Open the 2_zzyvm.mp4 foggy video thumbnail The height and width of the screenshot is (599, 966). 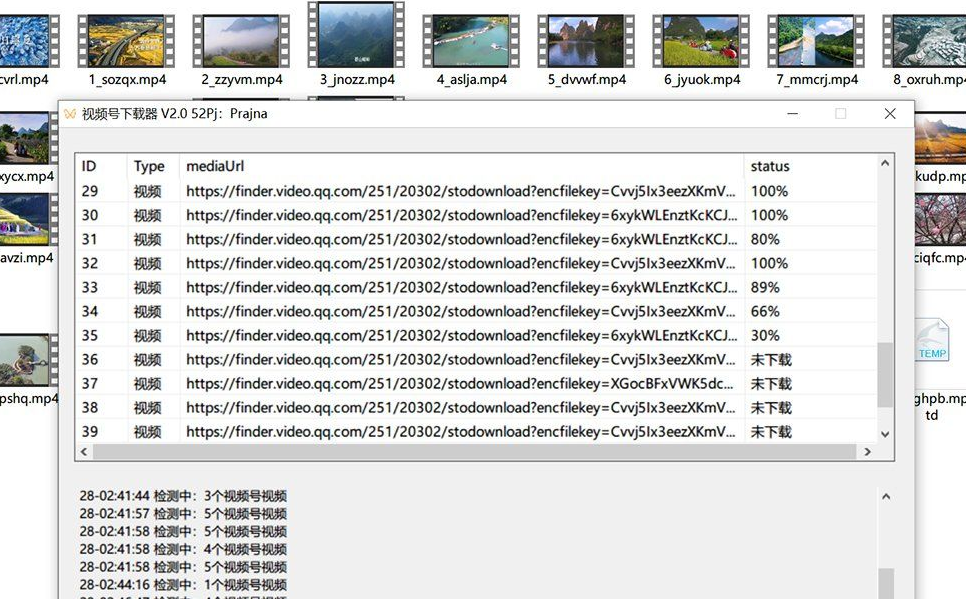241,37
